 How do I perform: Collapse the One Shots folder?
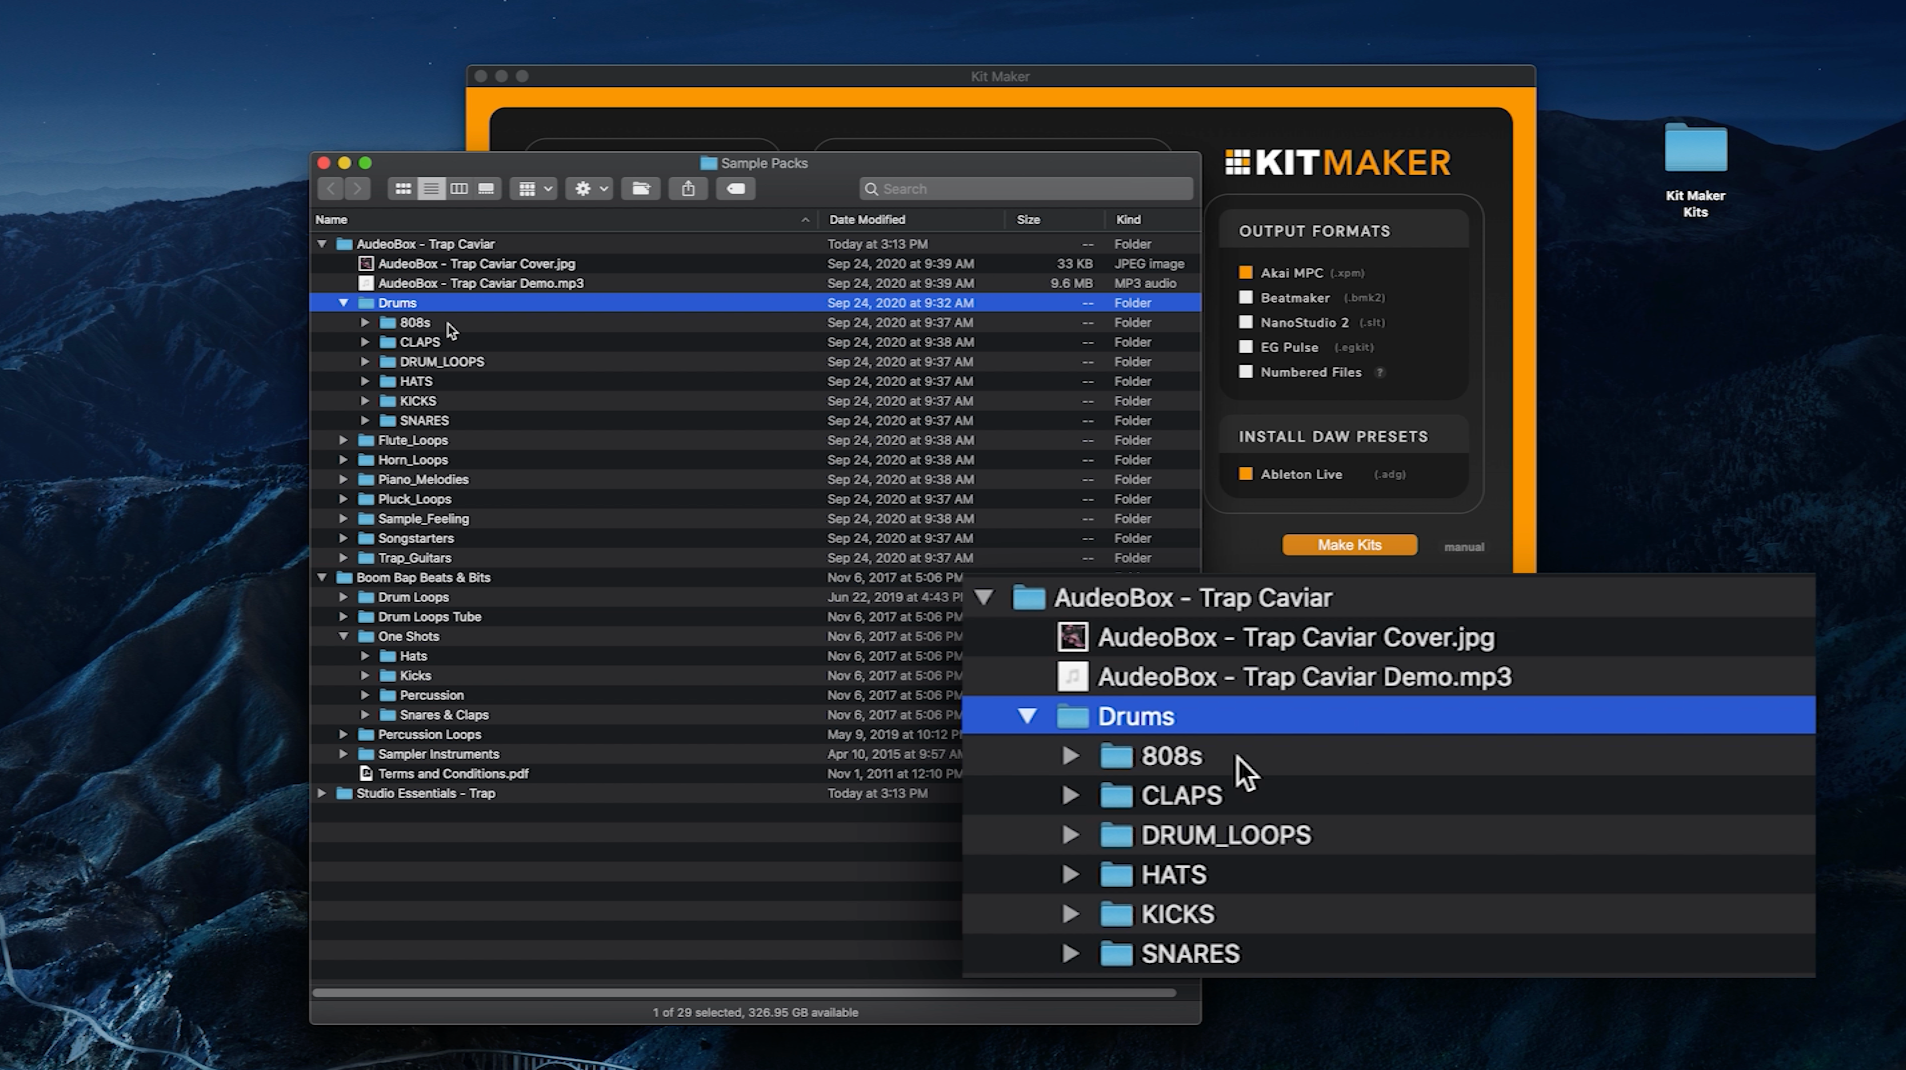coord(344,636)
